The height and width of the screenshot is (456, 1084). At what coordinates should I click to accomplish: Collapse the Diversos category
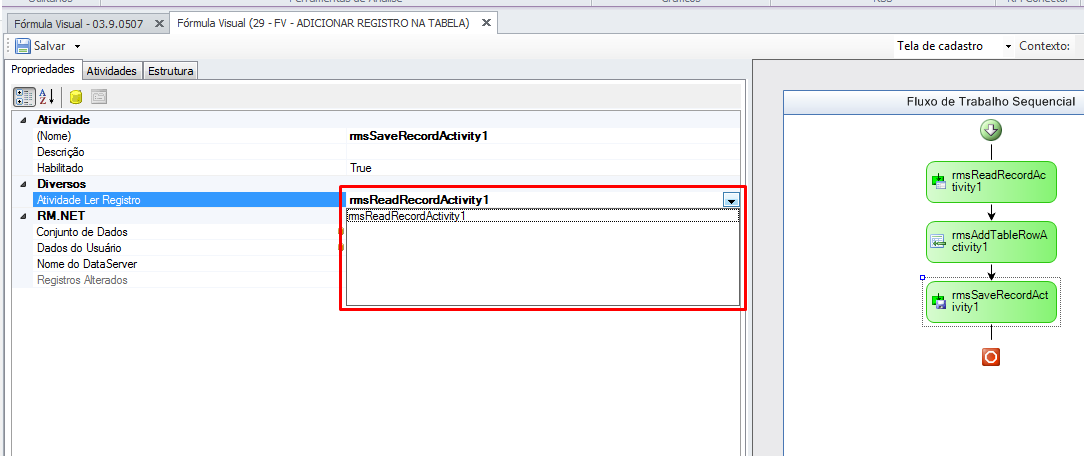point(24,184)
